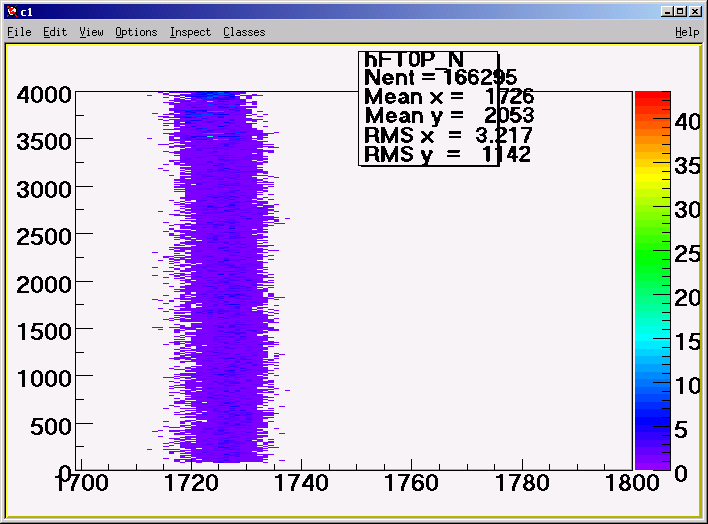Click the 15 label on the palette axis
The image size is (708, 524).
[688, 342]
